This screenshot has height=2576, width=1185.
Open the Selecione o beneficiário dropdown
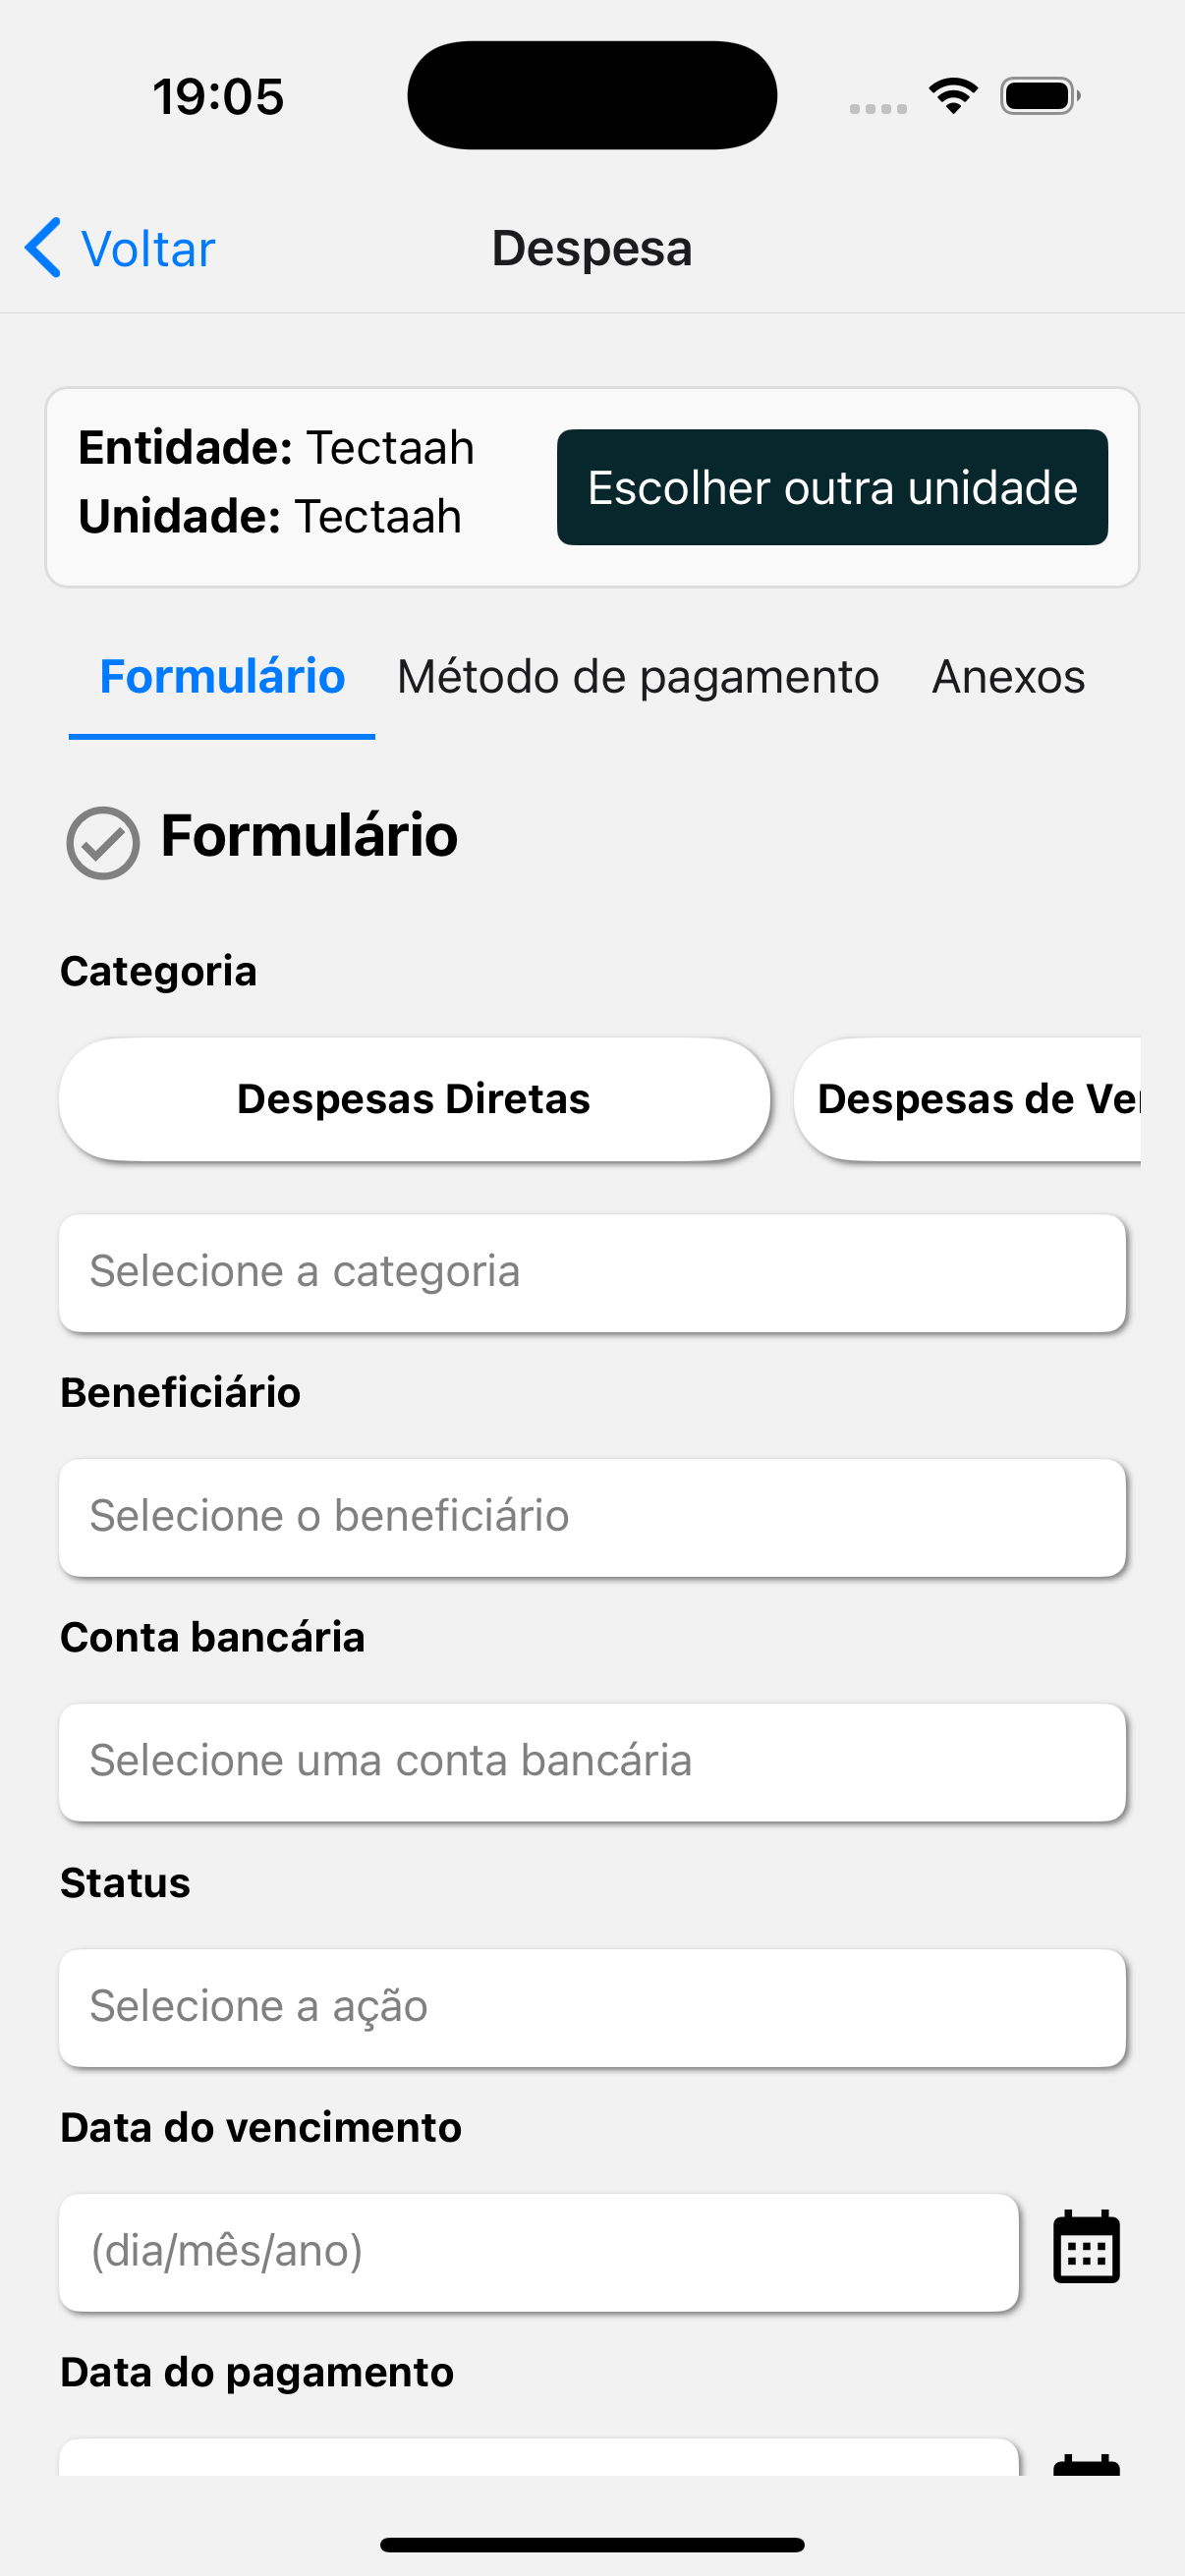(592, 1517)
